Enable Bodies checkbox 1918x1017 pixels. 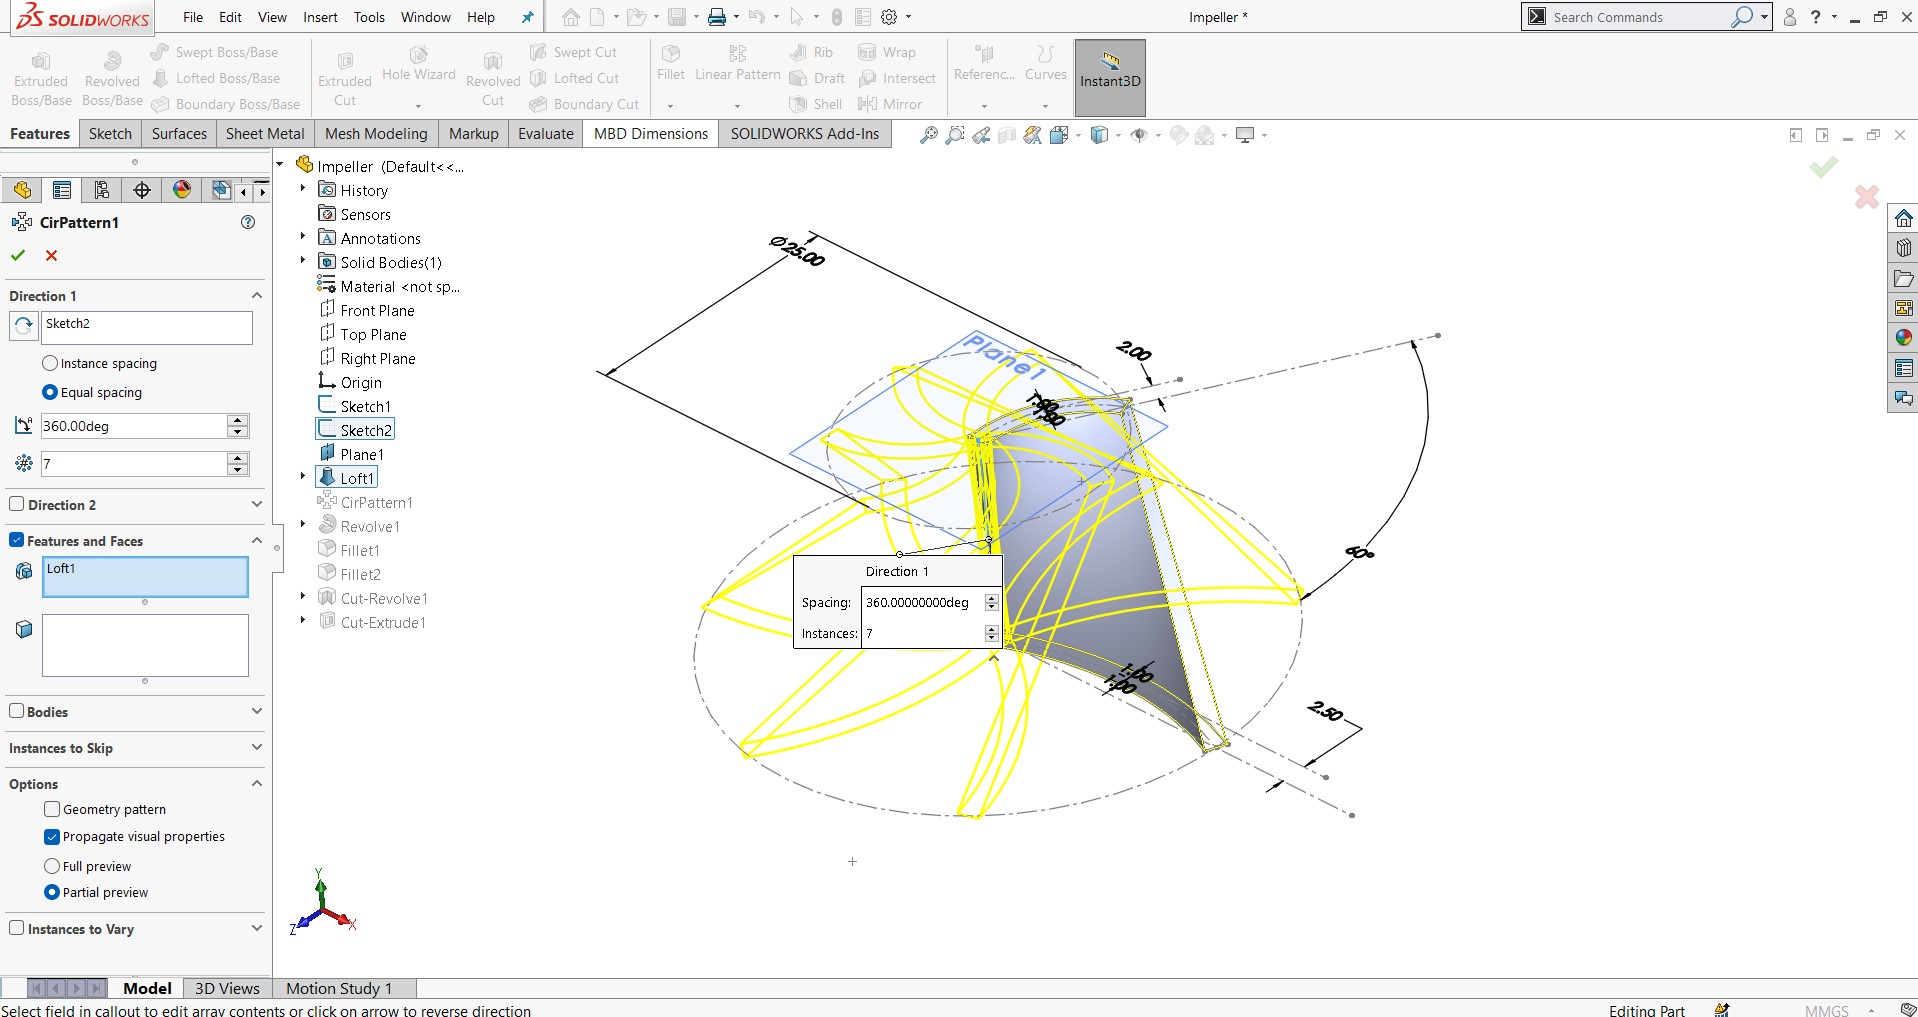[17, 711]
